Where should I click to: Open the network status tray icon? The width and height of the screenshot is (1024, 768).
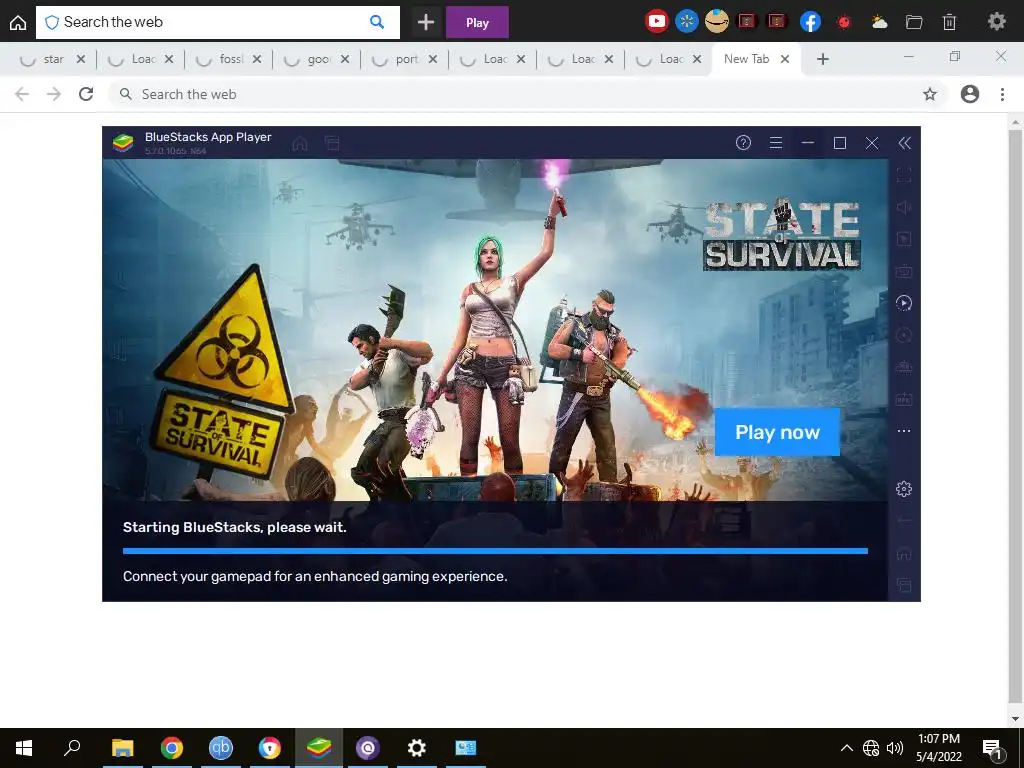pos(871,748)
